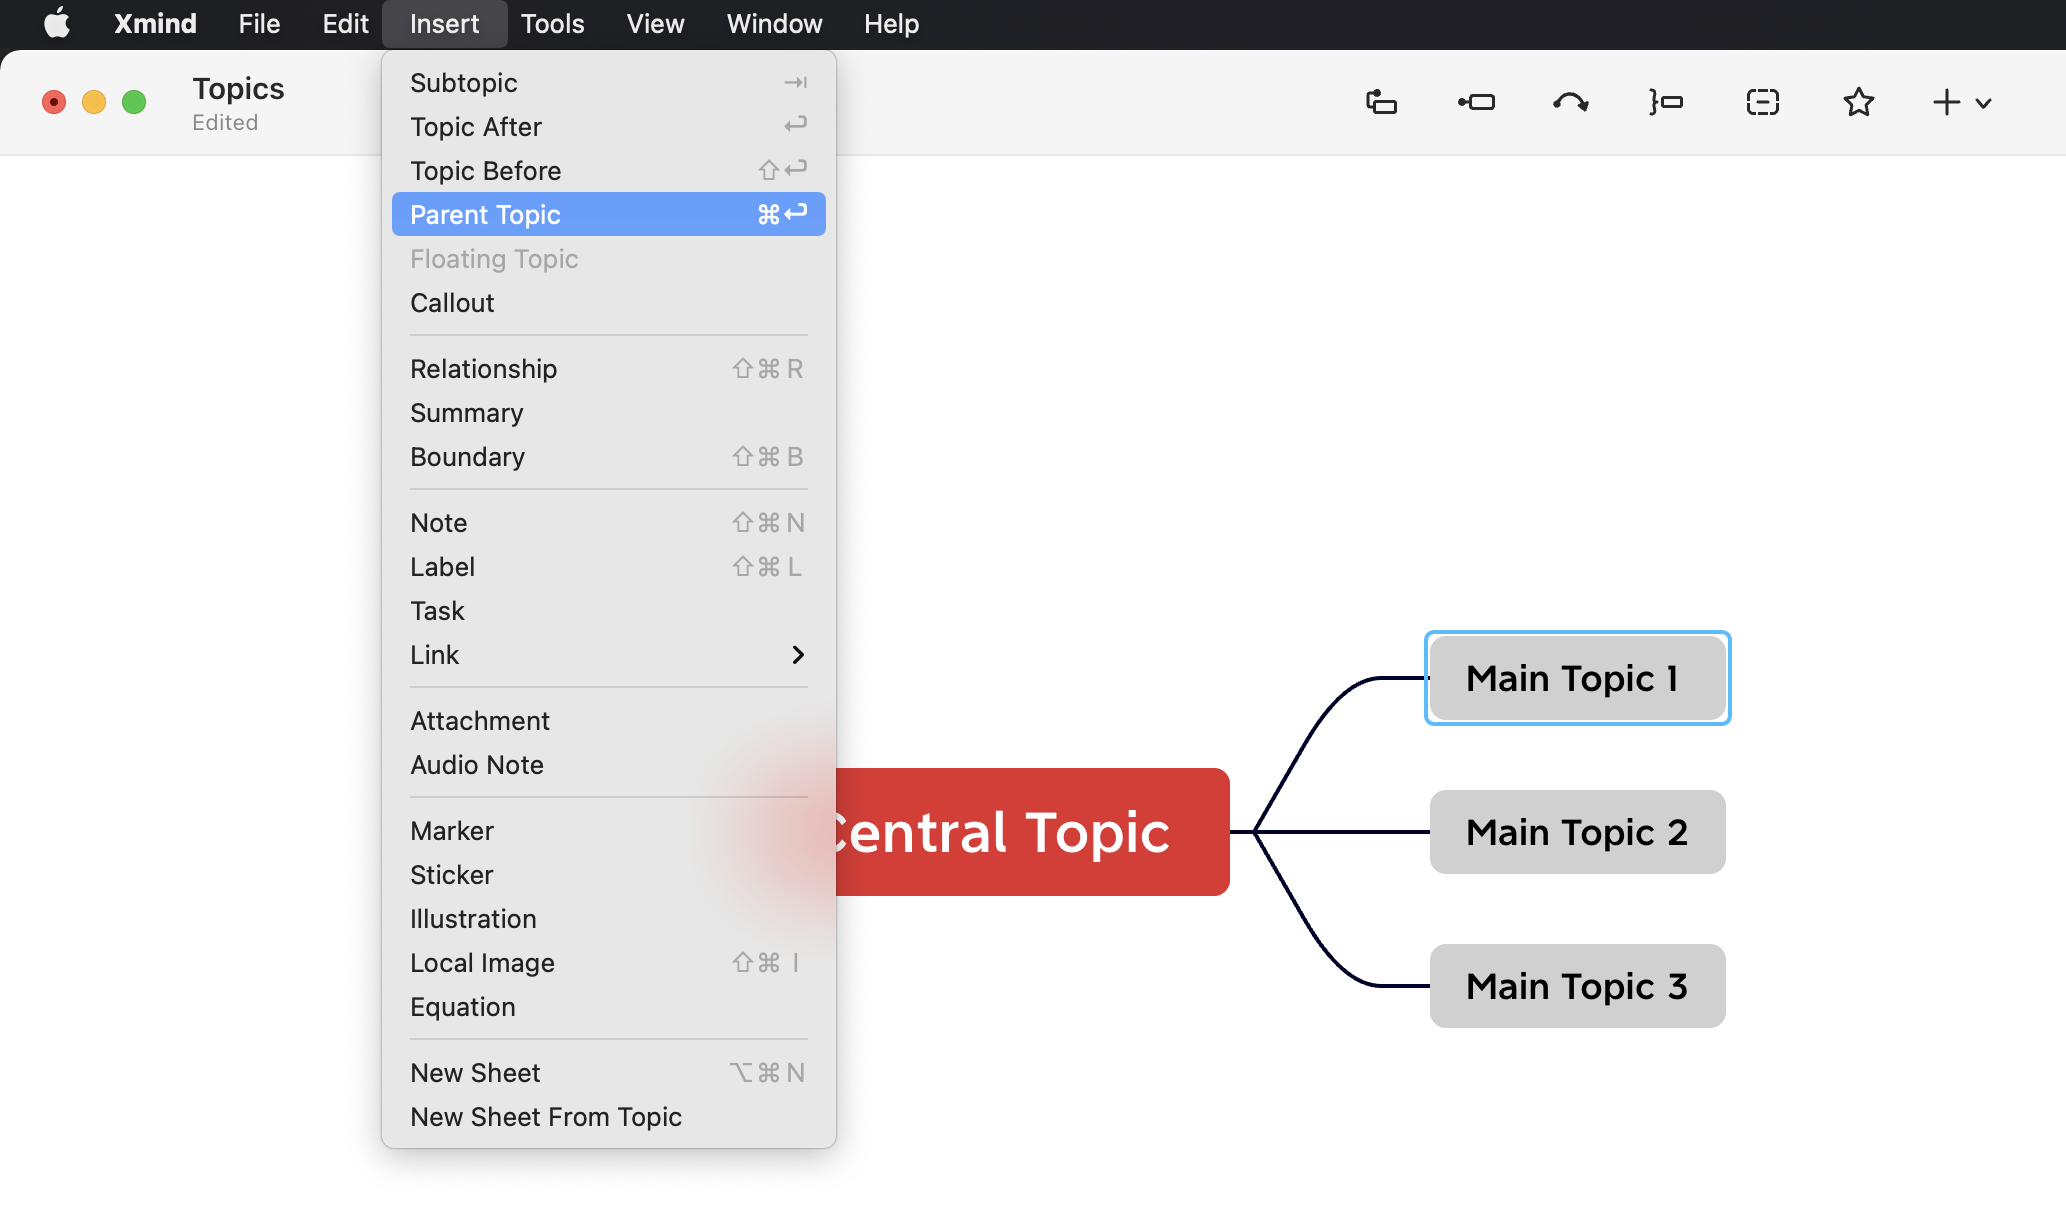Open the Help menu

(891, 23)
